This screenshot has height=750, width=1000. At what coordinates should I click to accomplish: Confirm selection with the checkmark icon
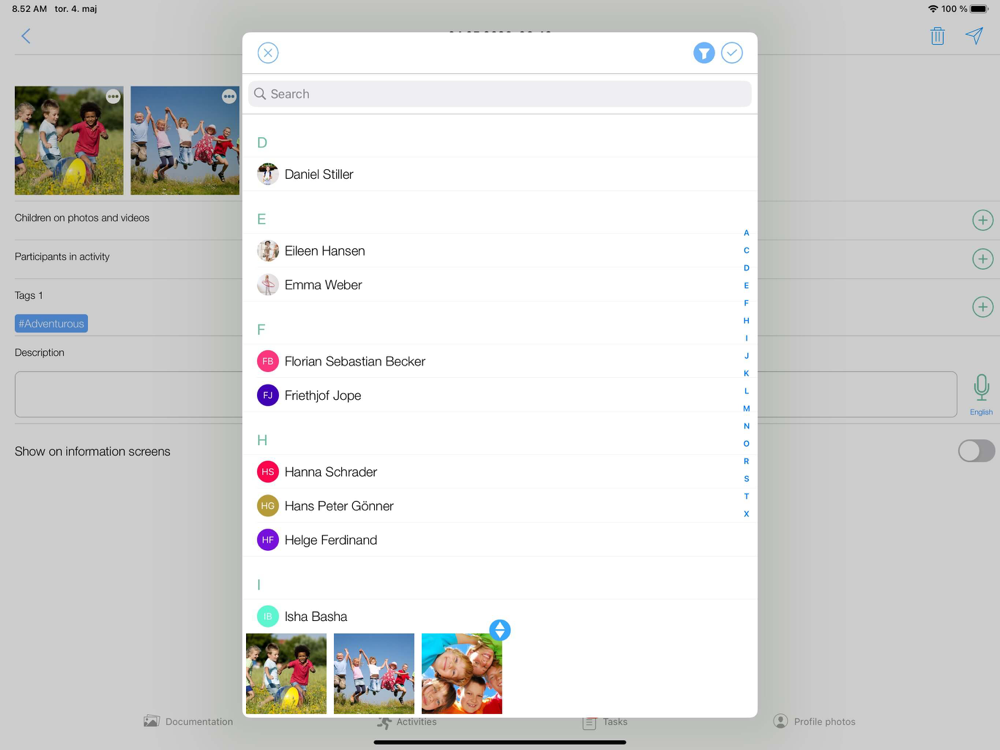pyautogui.click(x=732, y=53)
